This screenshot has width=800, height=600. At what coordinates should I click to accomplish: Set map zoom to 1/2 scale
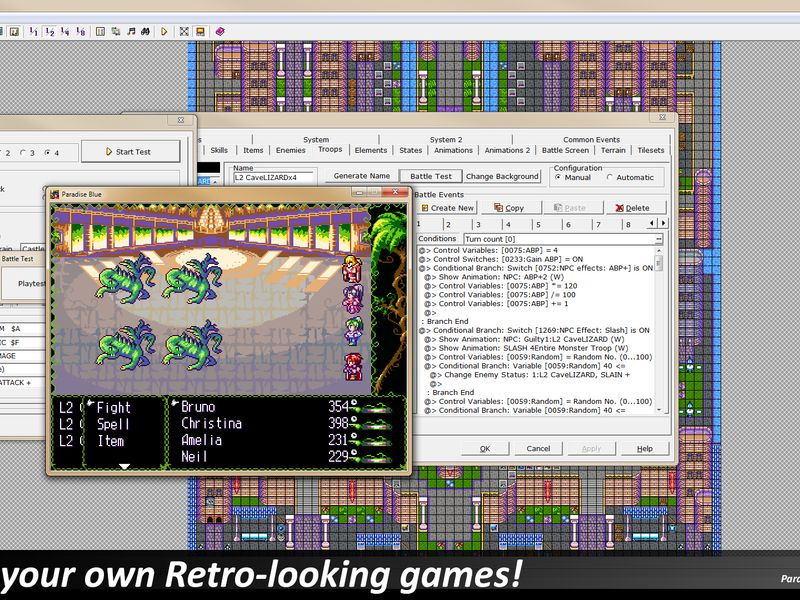(49, 32)
